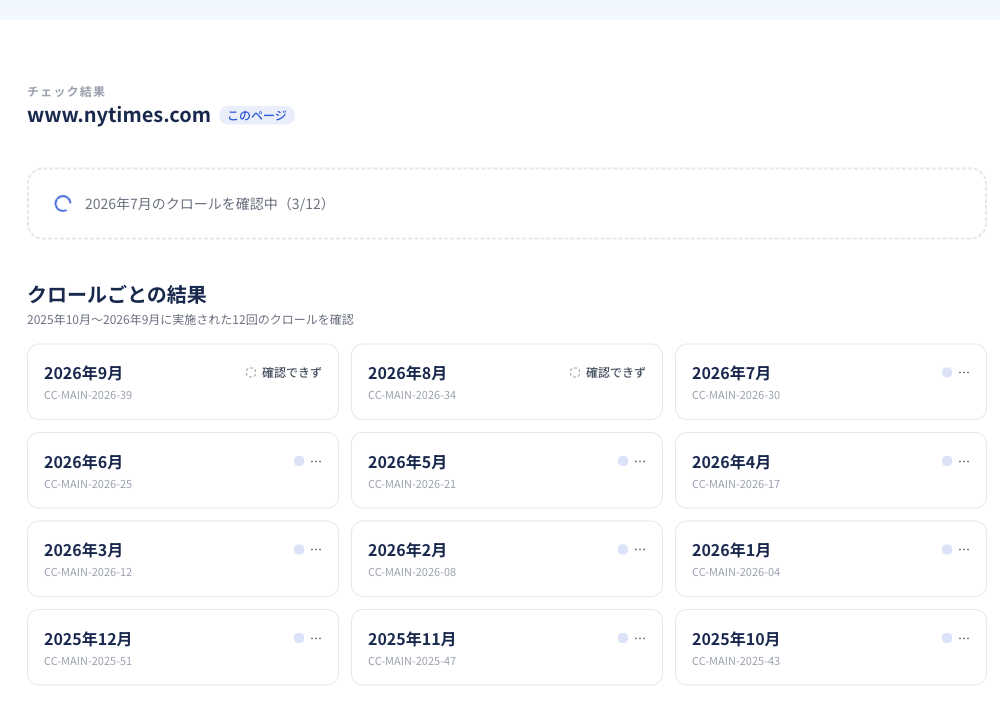The height and width of the screenshot is (705, 1000).
Task: Click the pending status dot on 2025年12月 card
Action: (x=299, y=638)
